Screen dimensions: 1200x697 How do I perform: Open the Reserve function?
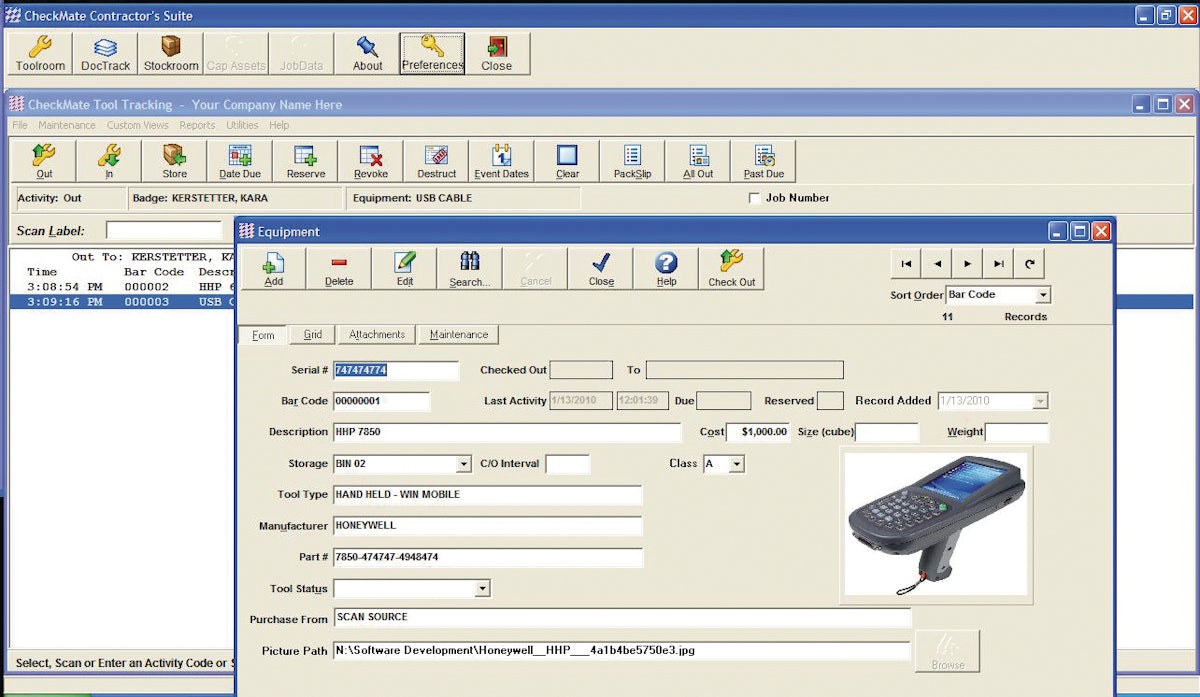[x=305, y=160]
